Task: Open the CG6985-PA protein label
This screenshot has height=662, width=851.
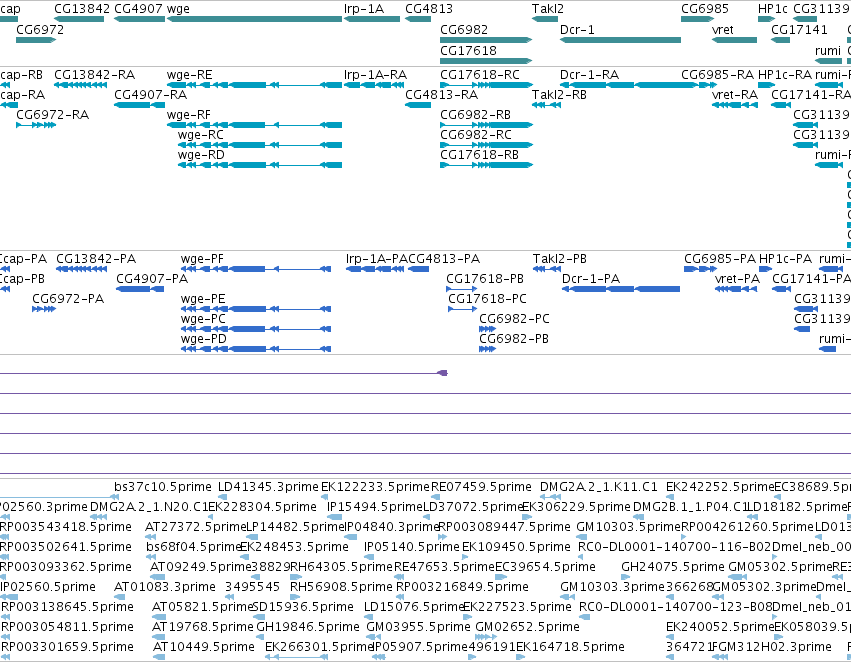Action: point(720,259)
